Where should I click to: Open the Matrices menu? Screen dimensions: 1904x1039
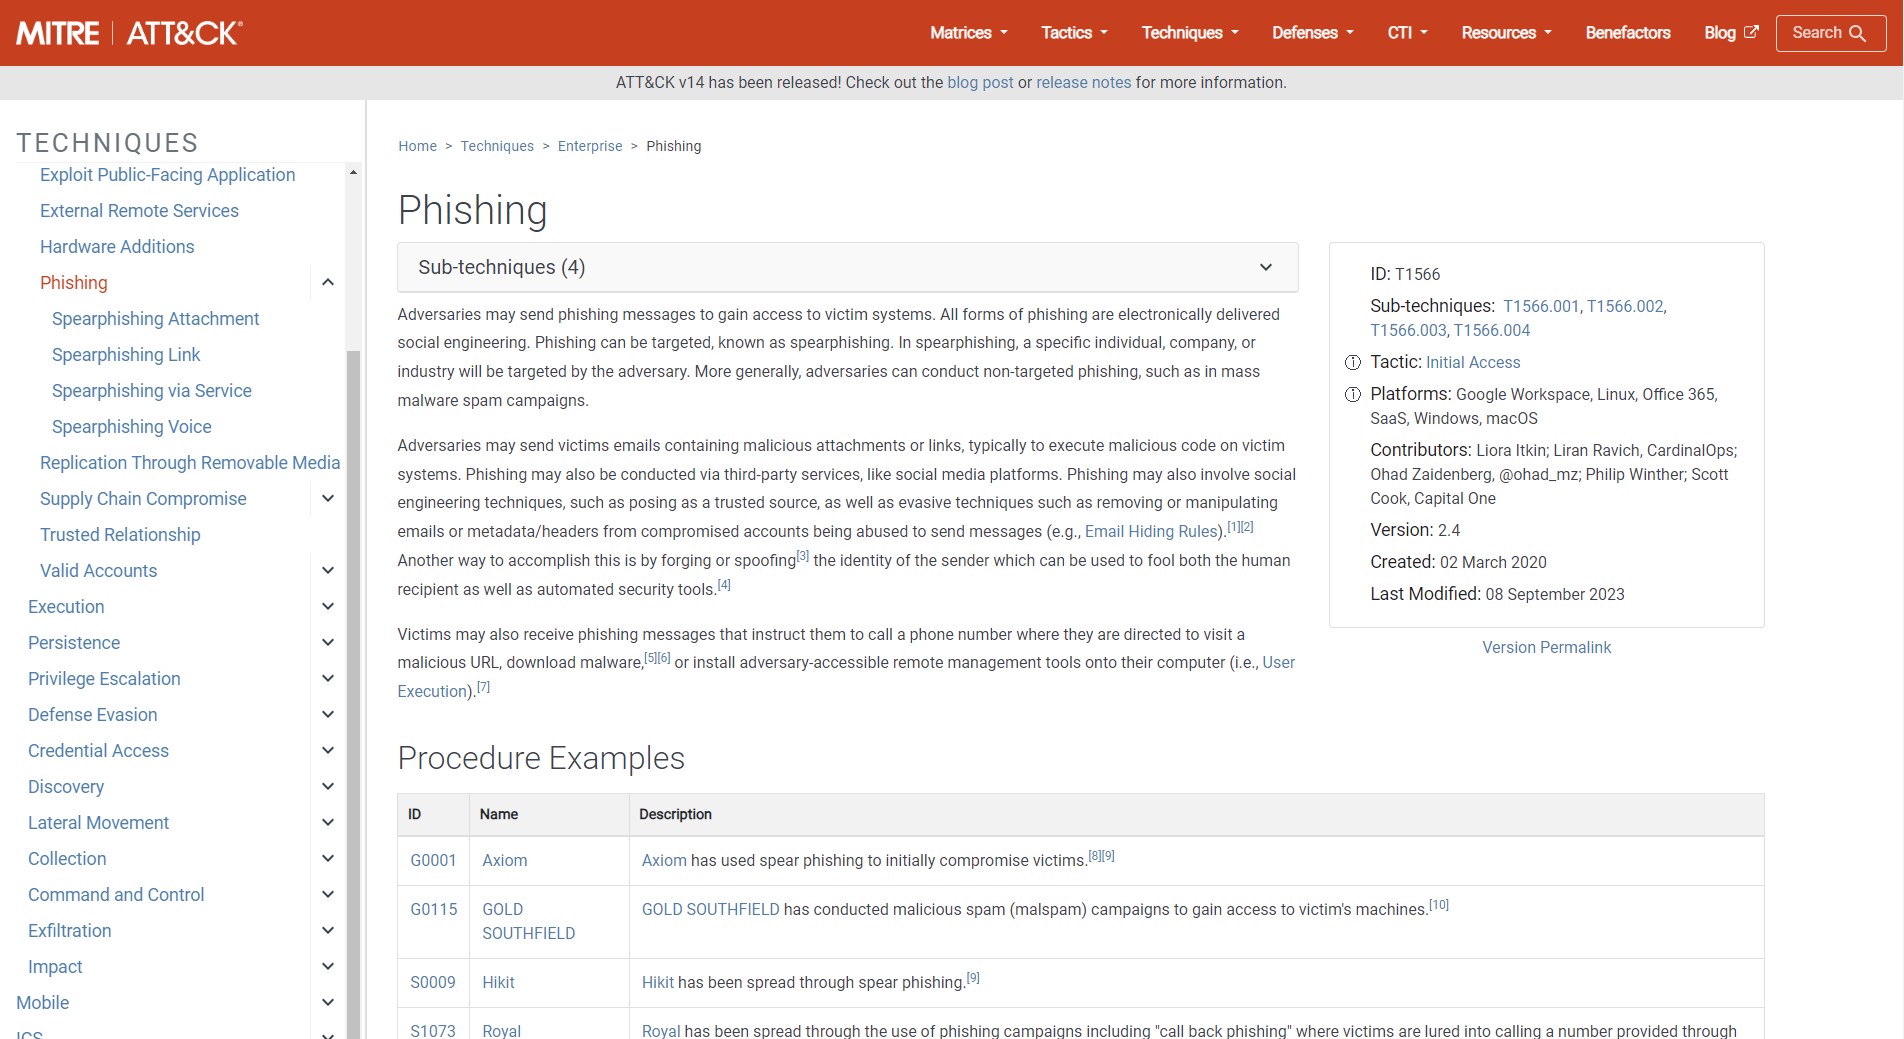968,33
